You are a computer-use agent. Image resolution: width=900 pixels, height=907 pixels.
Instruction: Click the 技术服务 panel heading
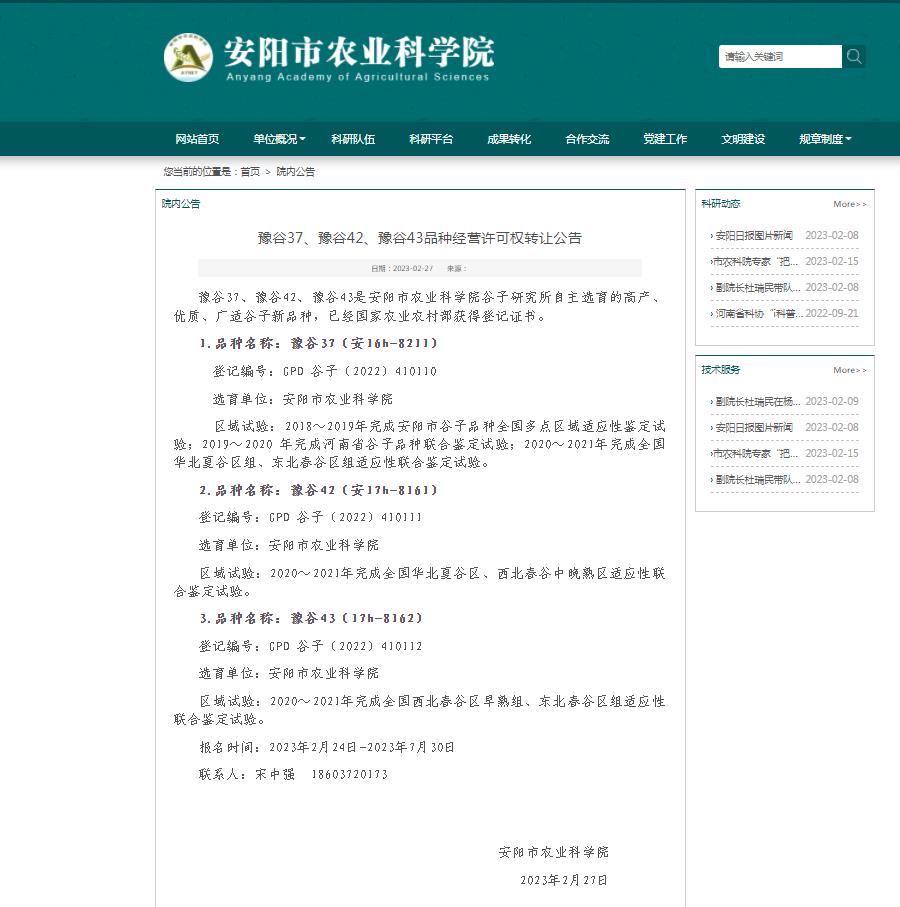721,370
